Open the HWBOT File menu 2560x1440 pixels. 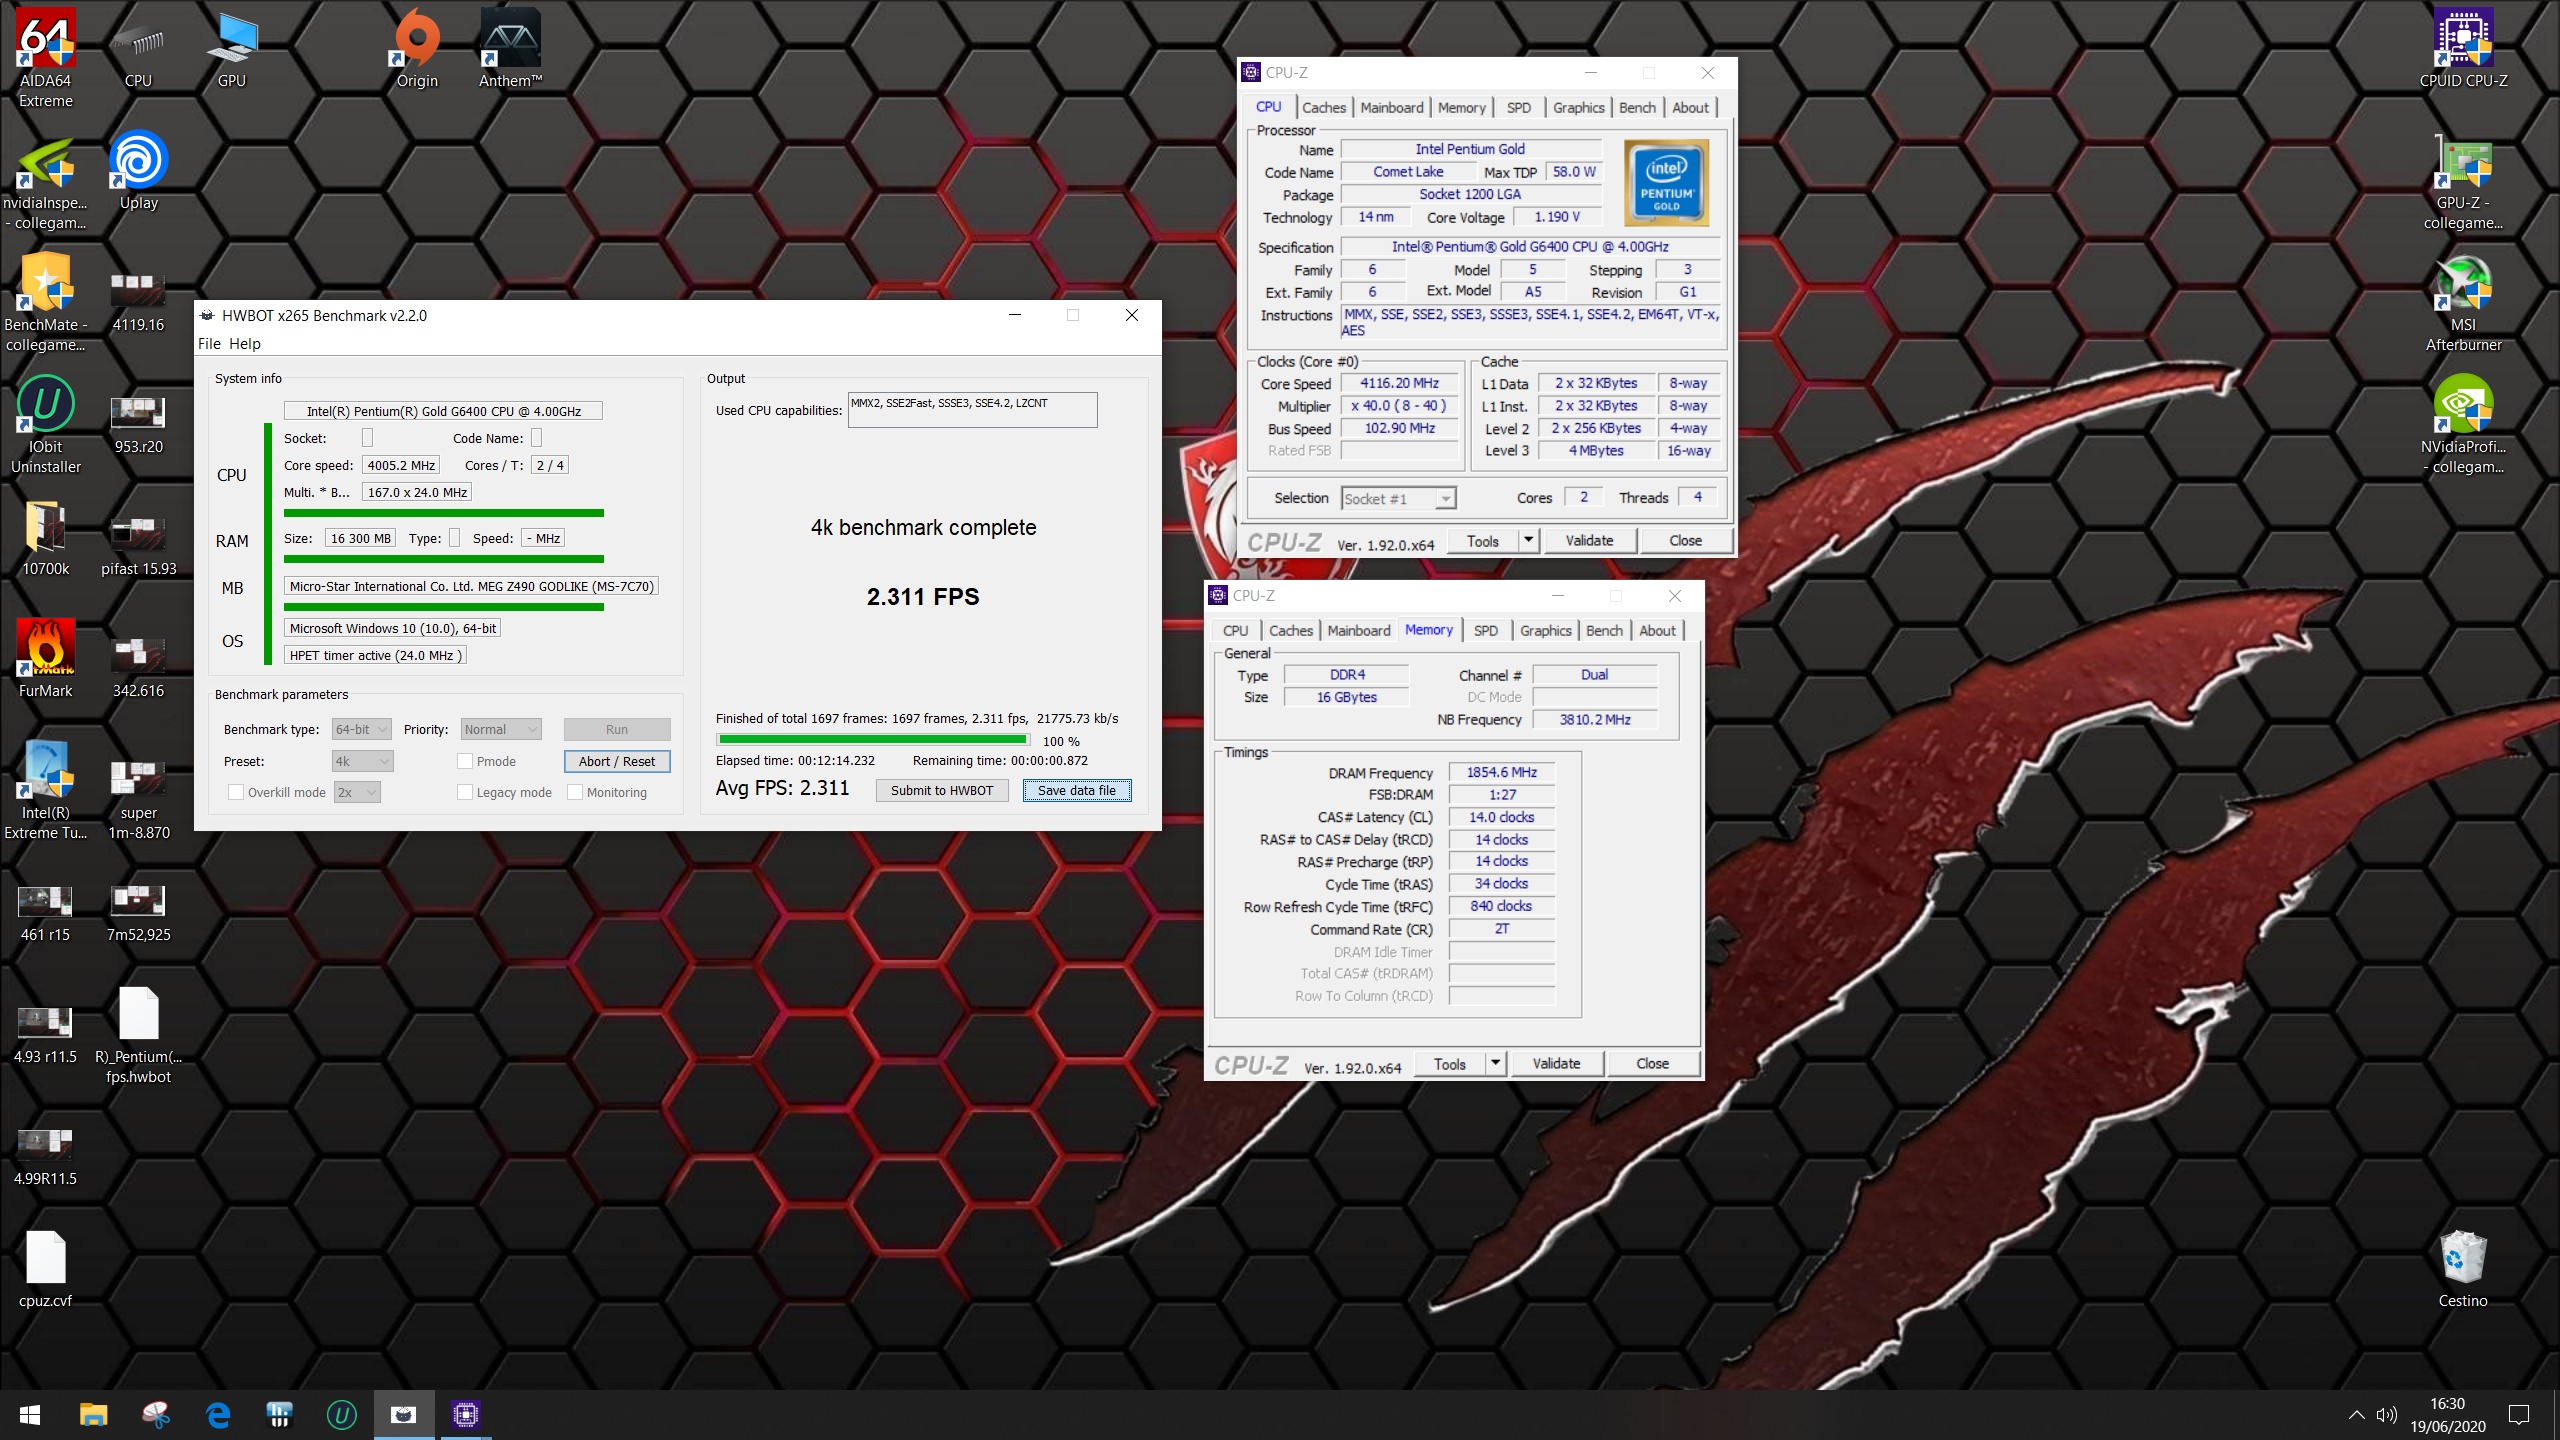209,344
